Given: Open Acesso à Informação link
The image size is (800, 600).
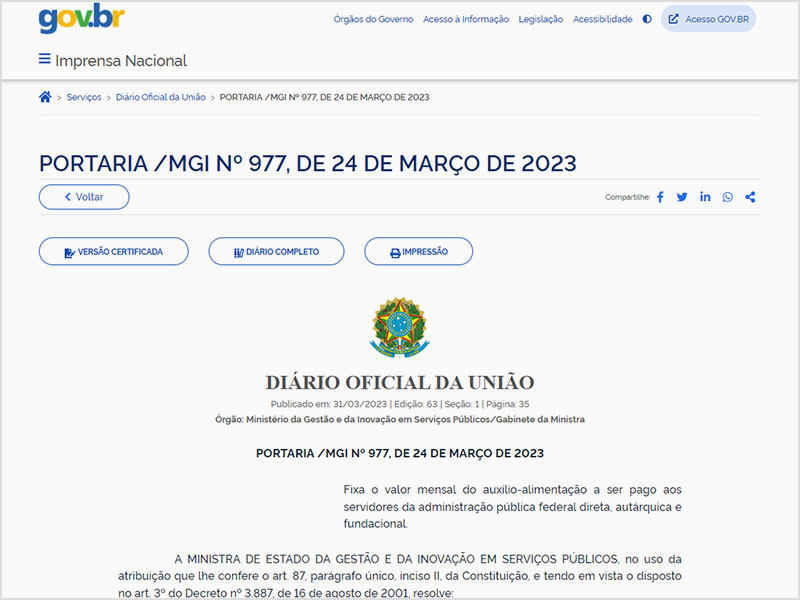Looking at the screenshot, I should tap(465, 19).
